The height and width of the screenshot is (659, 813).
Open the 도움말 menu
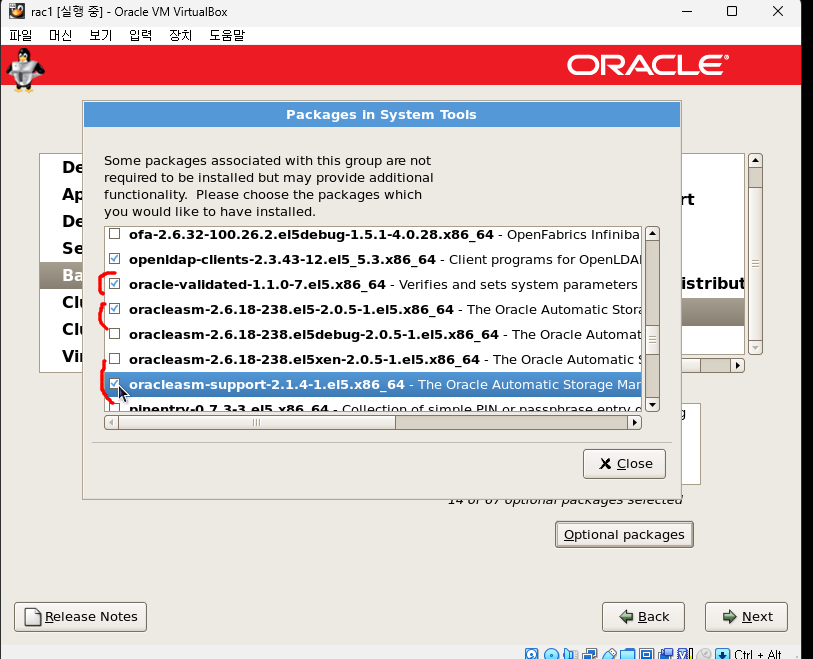(227, 35)
